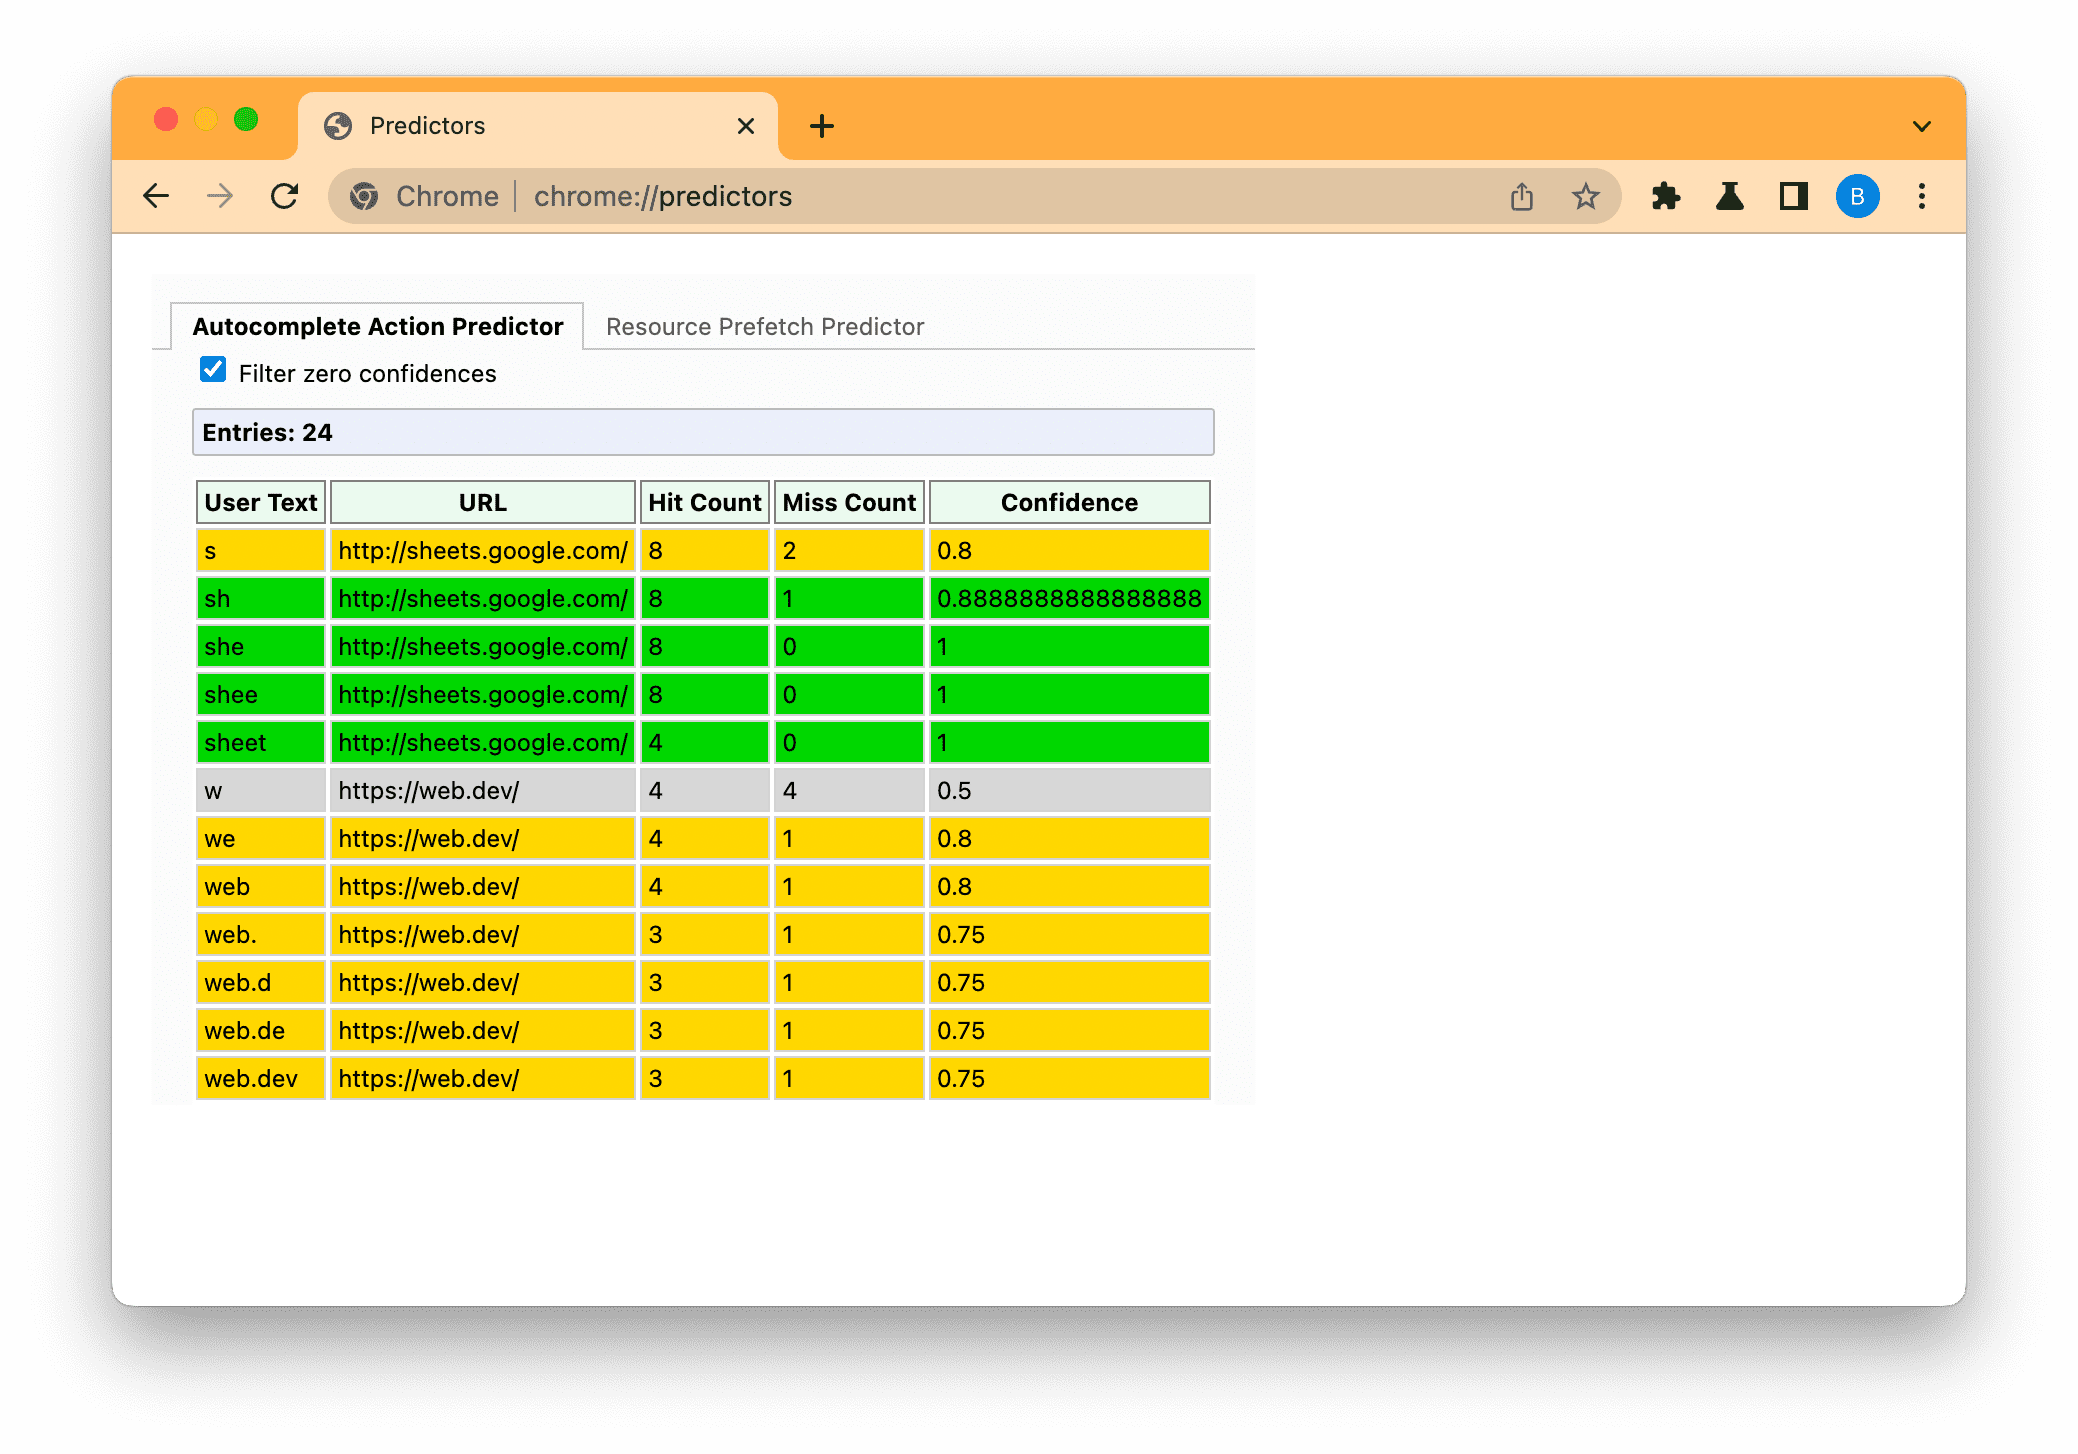Viewport: 2078px width, 1454px height.
Task: Click the screenshot or share icon
Action: point(1522,196)
